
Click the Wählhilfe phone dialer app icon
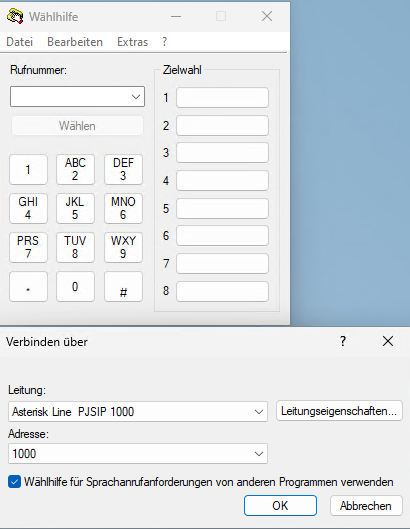[x=15, y=17]
